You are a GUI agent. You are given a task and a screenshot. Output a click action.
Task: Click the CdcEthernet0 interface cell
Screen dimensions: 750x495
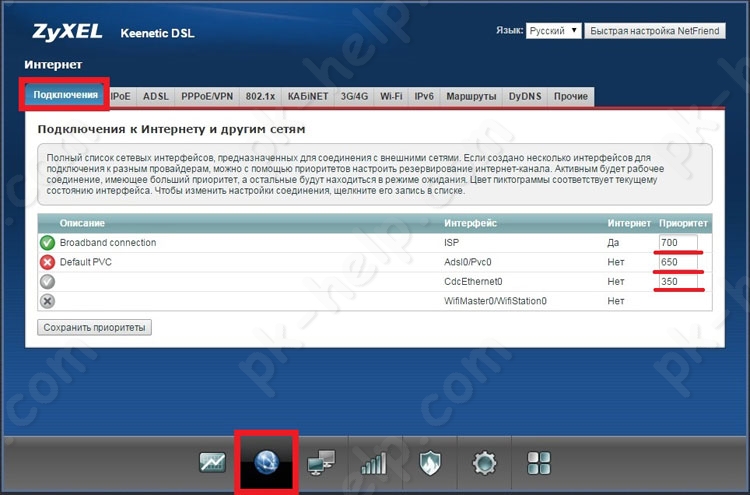473,282
